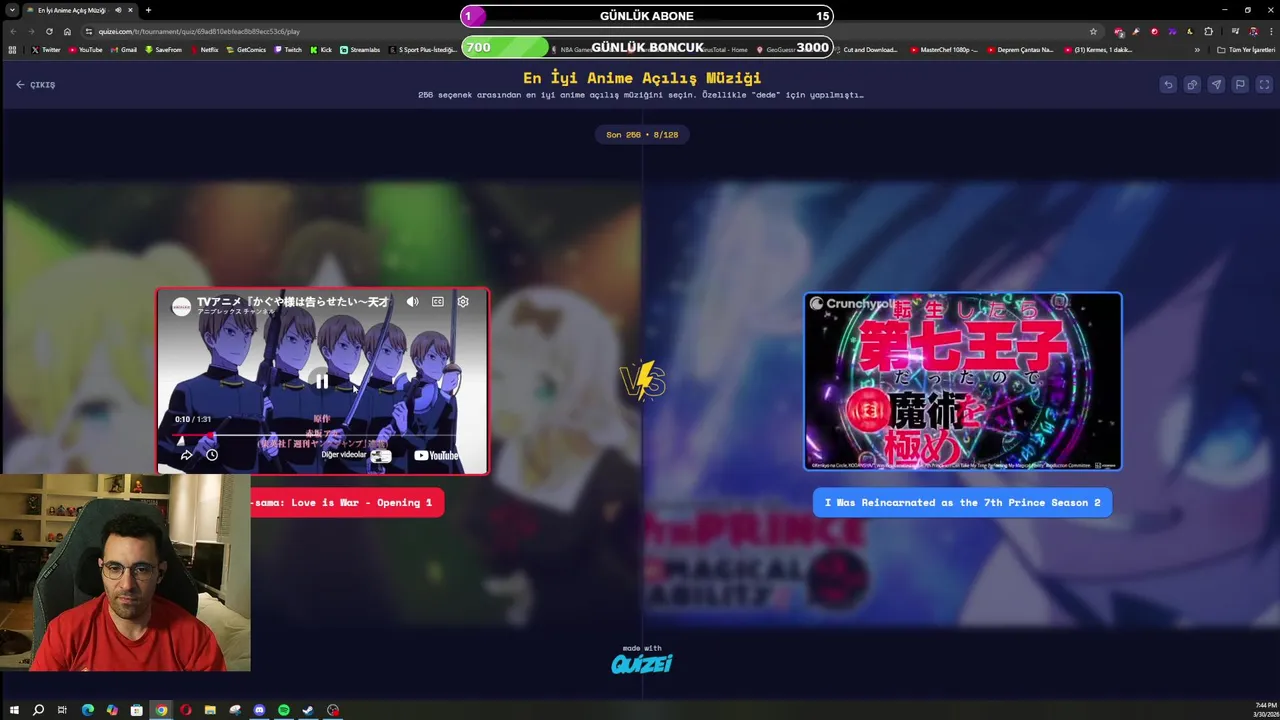Image resolution: width=1280 pixels, height=720 pixels.
Task: Choose I Was Reincarnated as the 7th Prince Season 2
Action: [962, 502]
